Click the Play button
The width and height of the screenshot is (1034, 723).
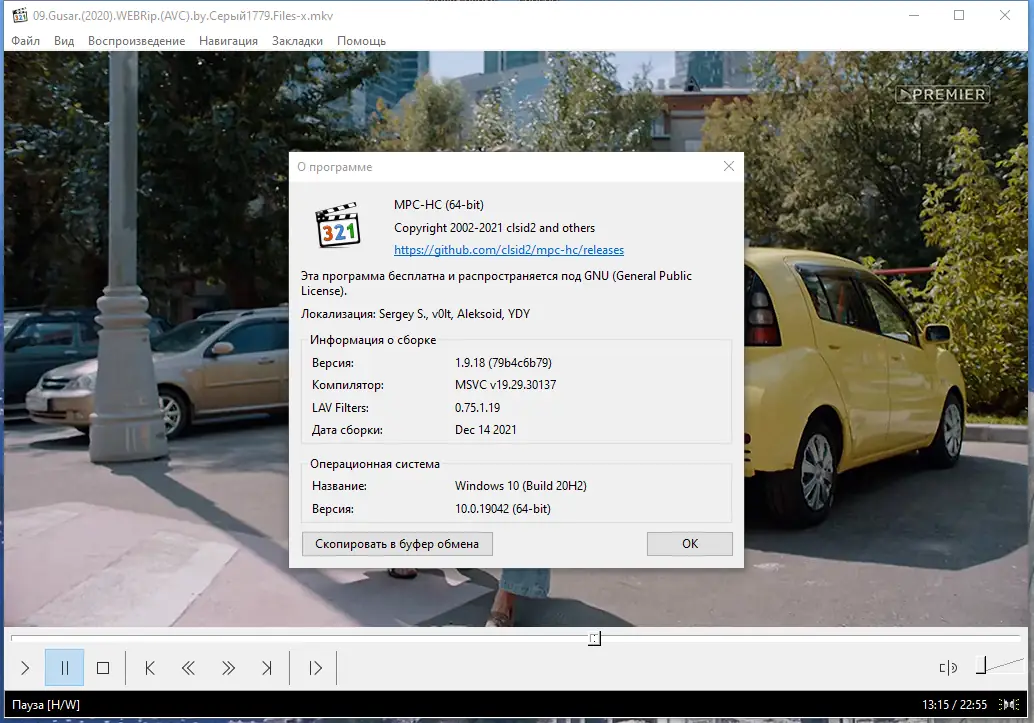coord(25,668)
